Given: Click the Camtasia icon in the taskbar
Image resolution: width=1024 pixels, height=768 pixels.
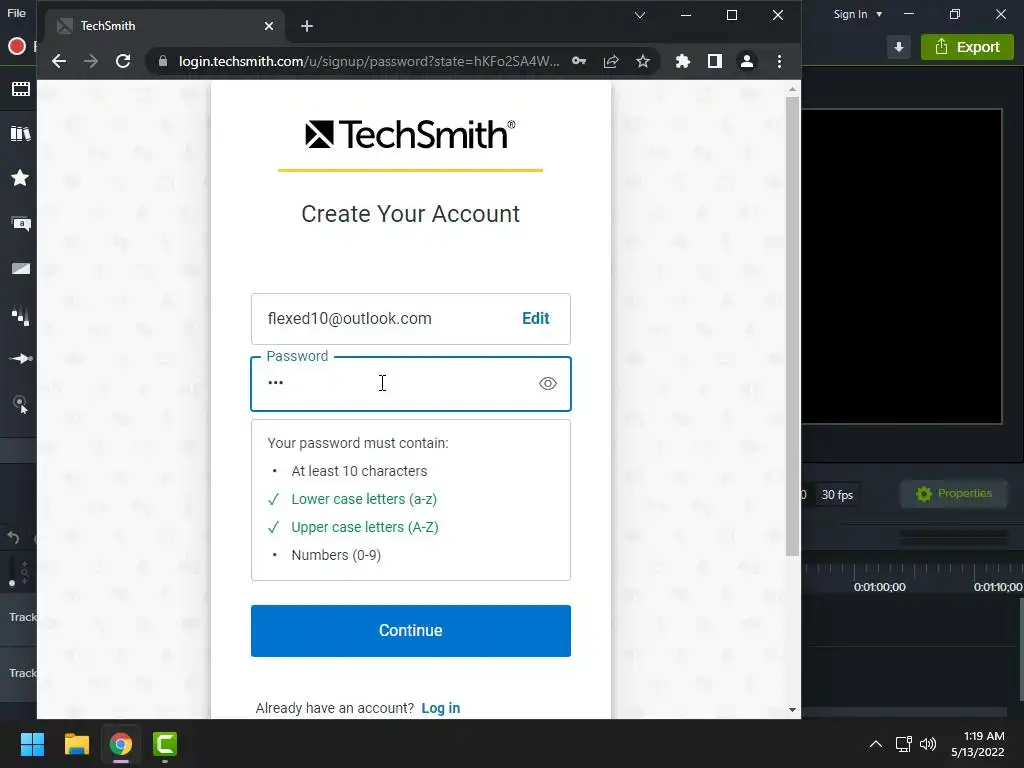Looking at the screenshot, I should [x=165, y=744].
